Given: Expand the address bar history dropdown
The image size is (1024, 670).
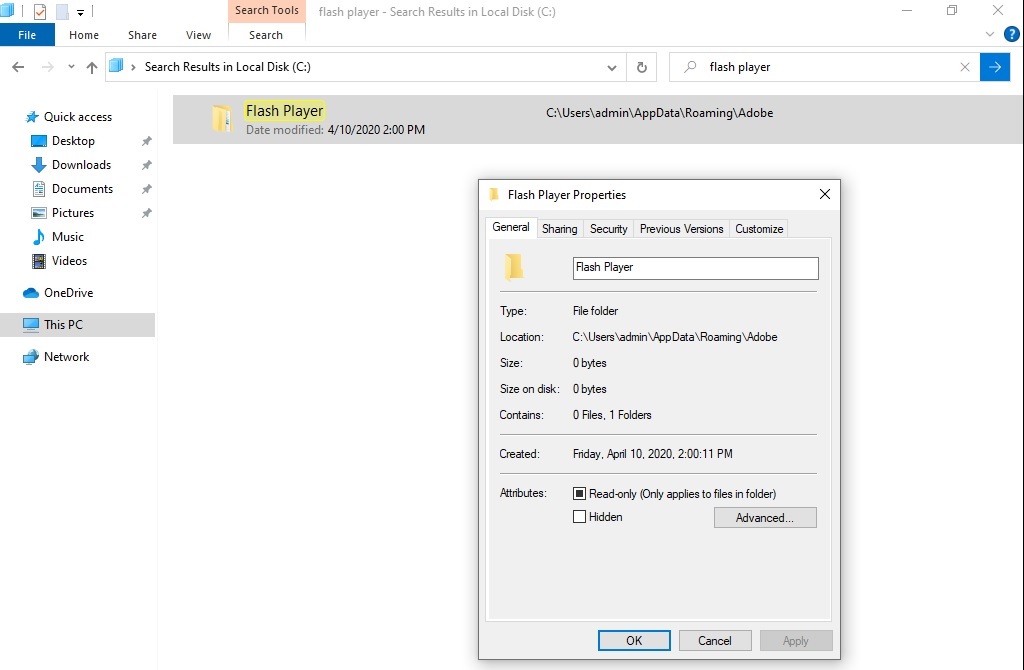Looking at the screenshot, I should 612,68.
